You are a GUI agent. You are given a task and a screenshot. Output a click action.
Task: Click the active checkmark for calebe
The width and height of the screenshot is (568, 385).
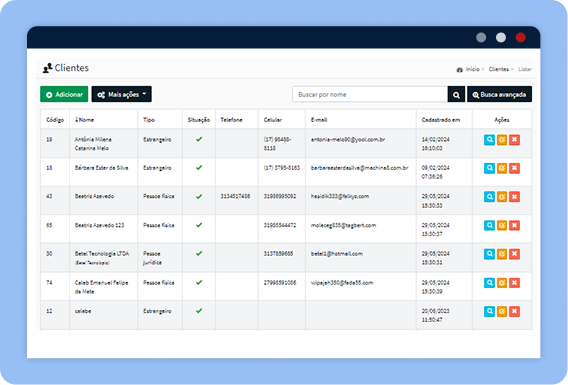click(199, 311)
